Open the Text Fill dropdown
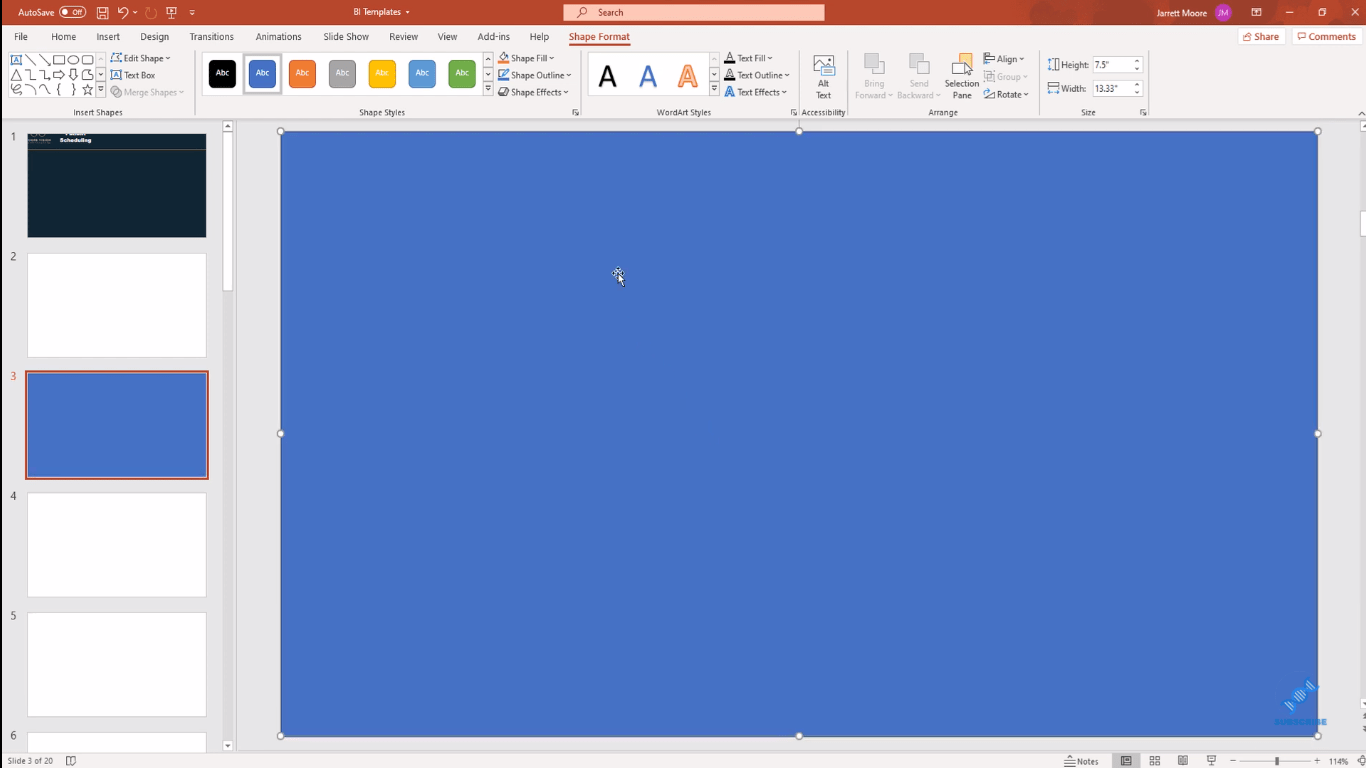 pos(749,58)
